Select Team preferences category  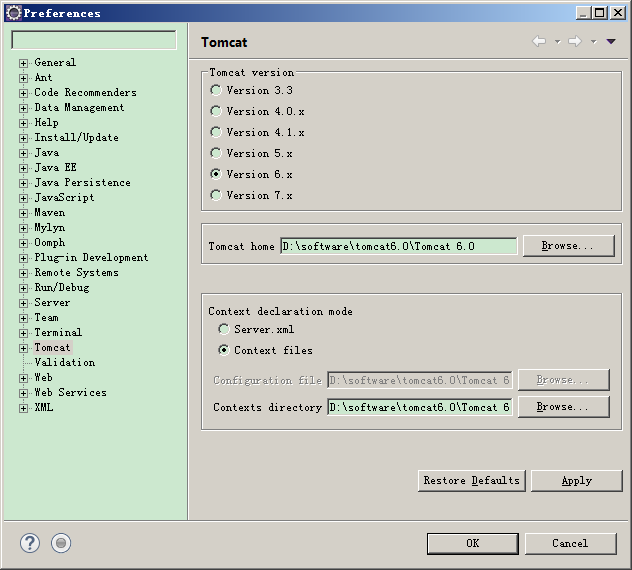point(46,317)
